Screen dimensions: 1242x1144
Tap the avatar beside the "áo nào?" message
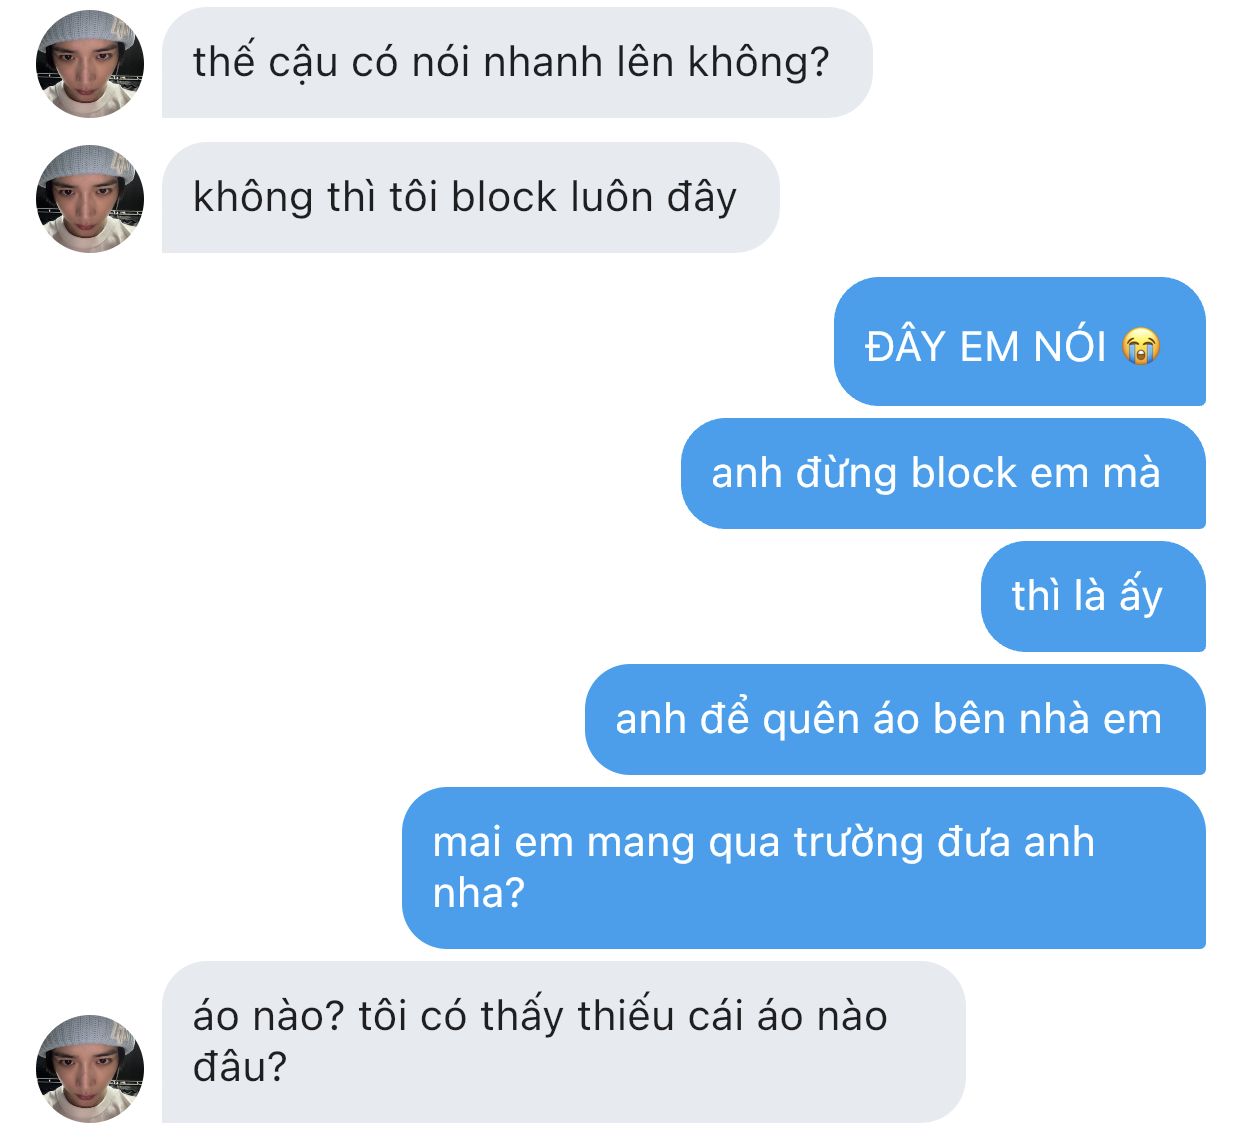[x=90, y=1069]
